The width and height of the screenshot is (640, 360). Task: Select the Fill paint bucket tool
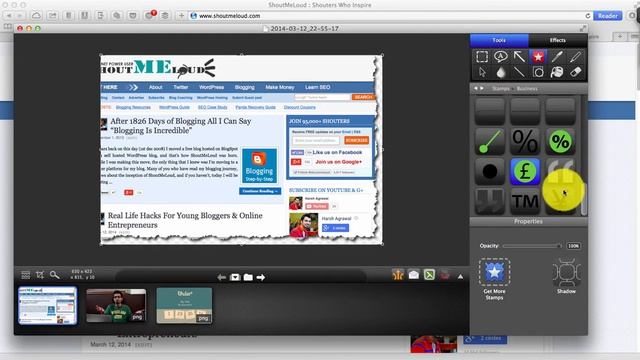pyautogui.click(x=557, y=72)
